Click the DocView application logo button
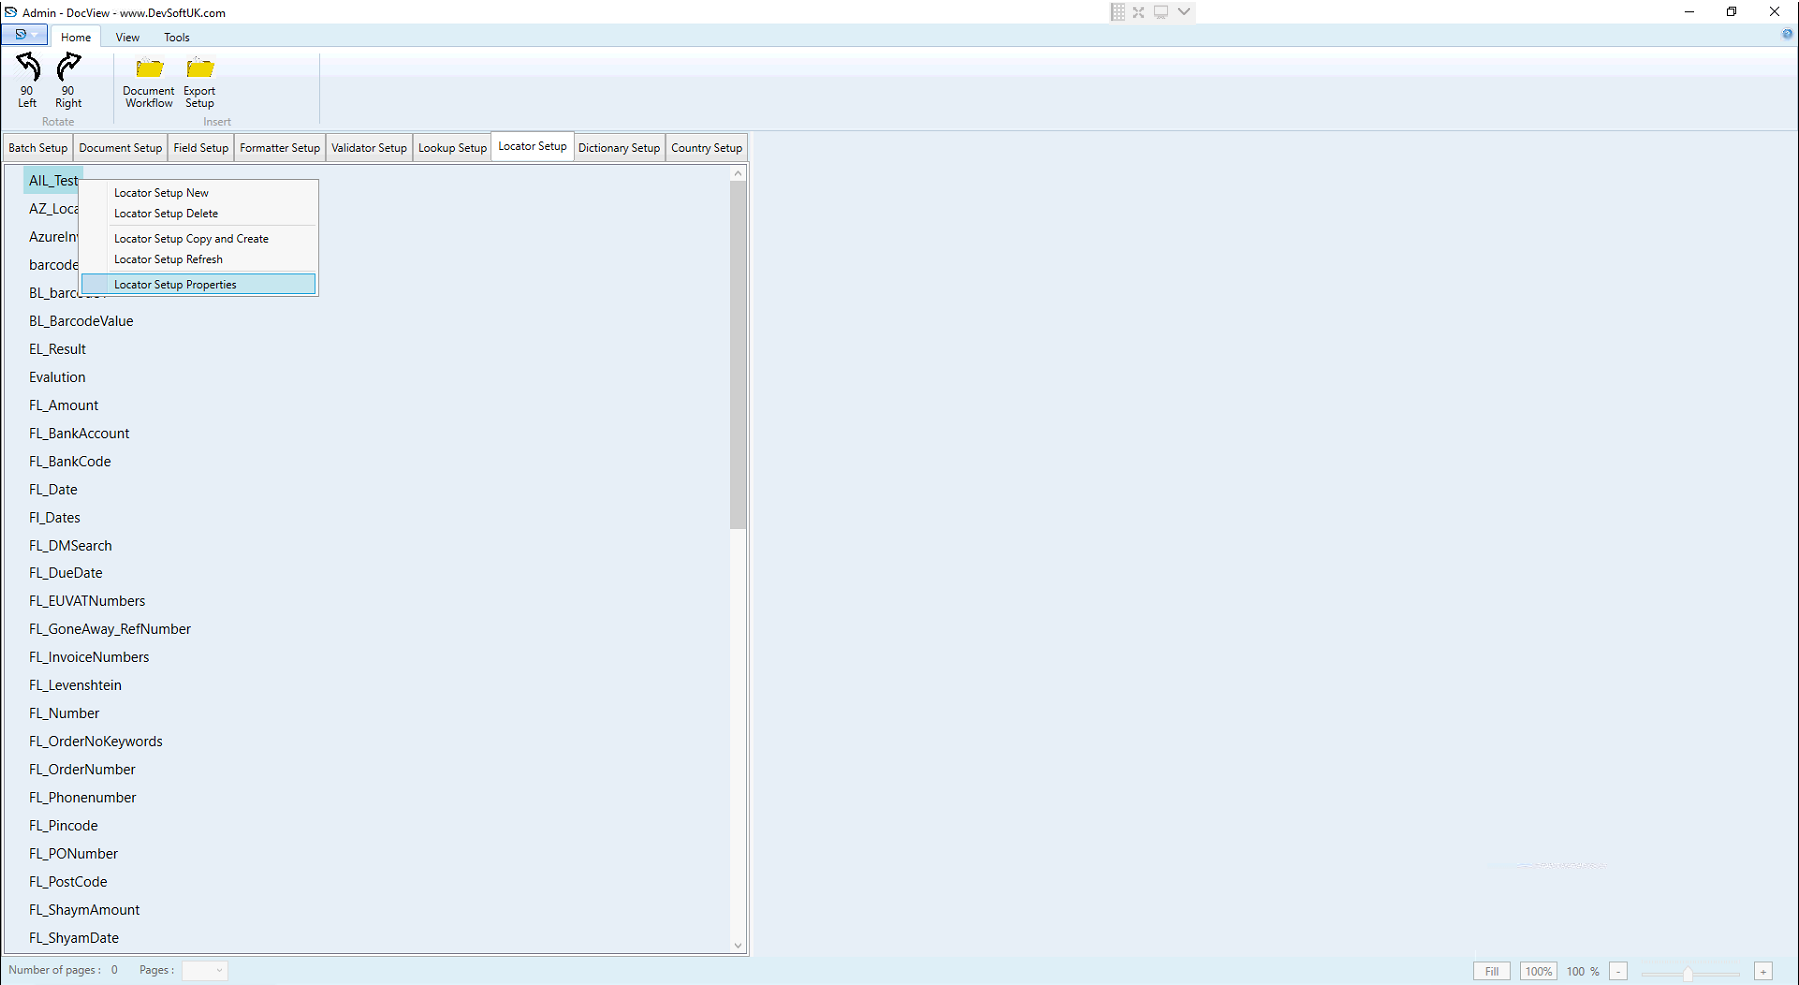Image resolution: width=1799 pixels, height=985 pixels. pos(18,34)
